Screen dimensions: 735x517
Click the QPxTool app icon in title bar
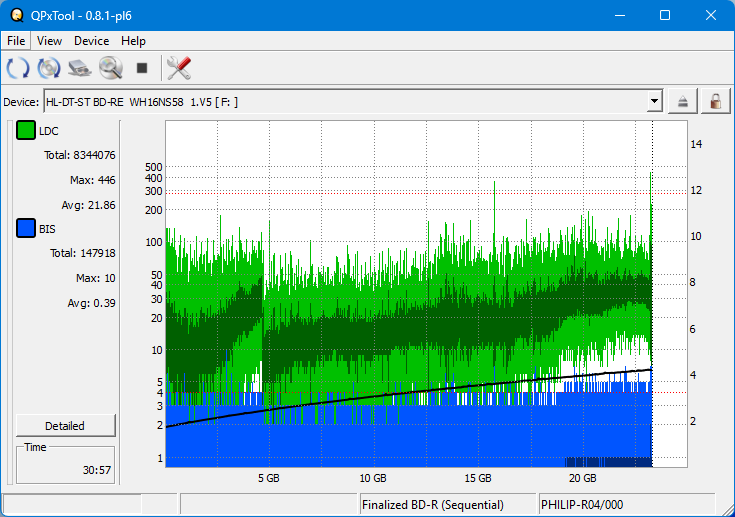pos(17,15)
